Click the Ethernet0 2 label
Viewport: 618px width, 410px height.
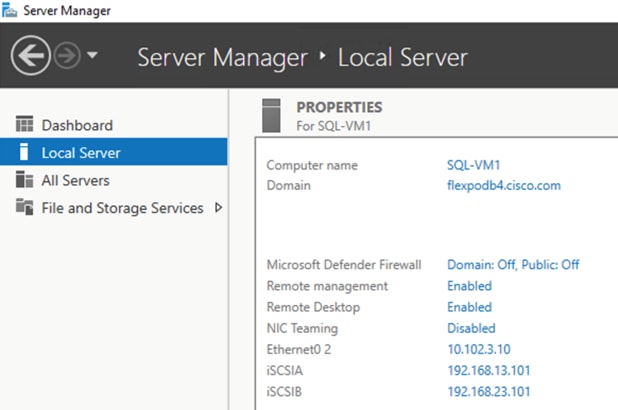299,349
